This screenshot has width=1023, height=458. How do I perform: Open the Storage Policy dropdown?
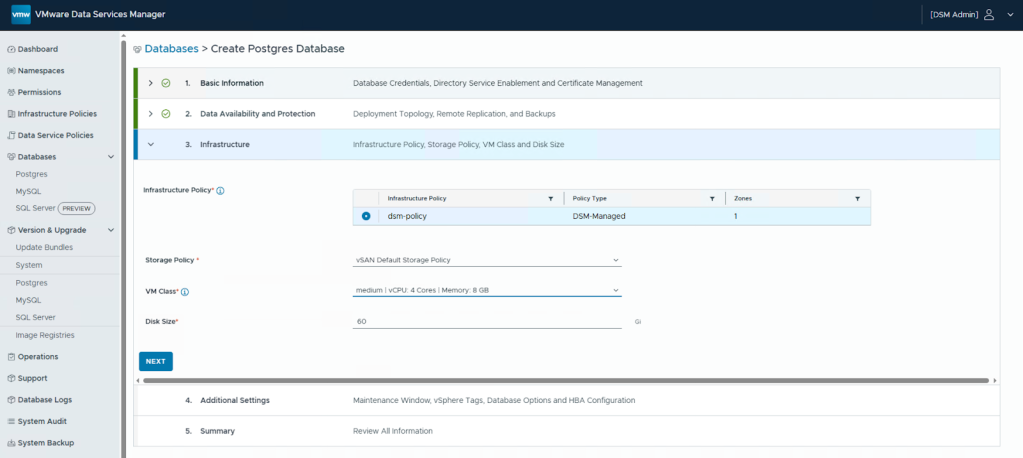(x=487, y=260)
